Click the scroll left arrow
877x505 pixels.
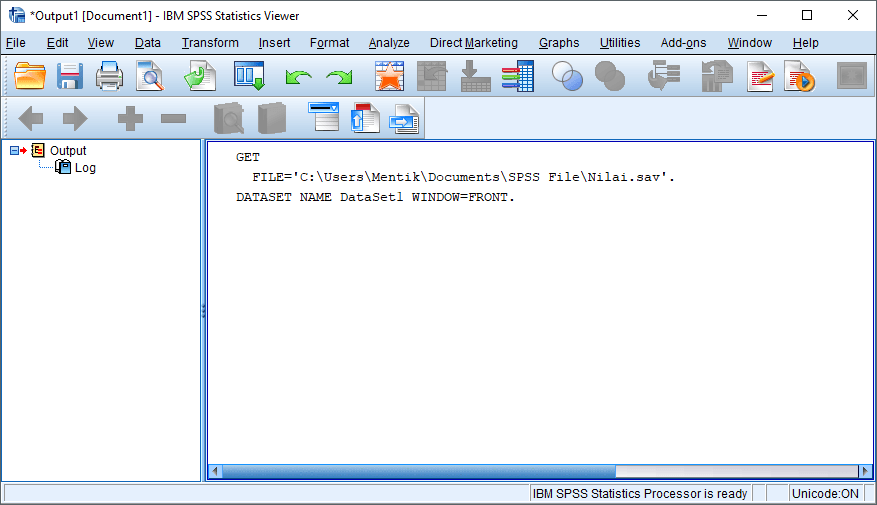click(215, 471)
